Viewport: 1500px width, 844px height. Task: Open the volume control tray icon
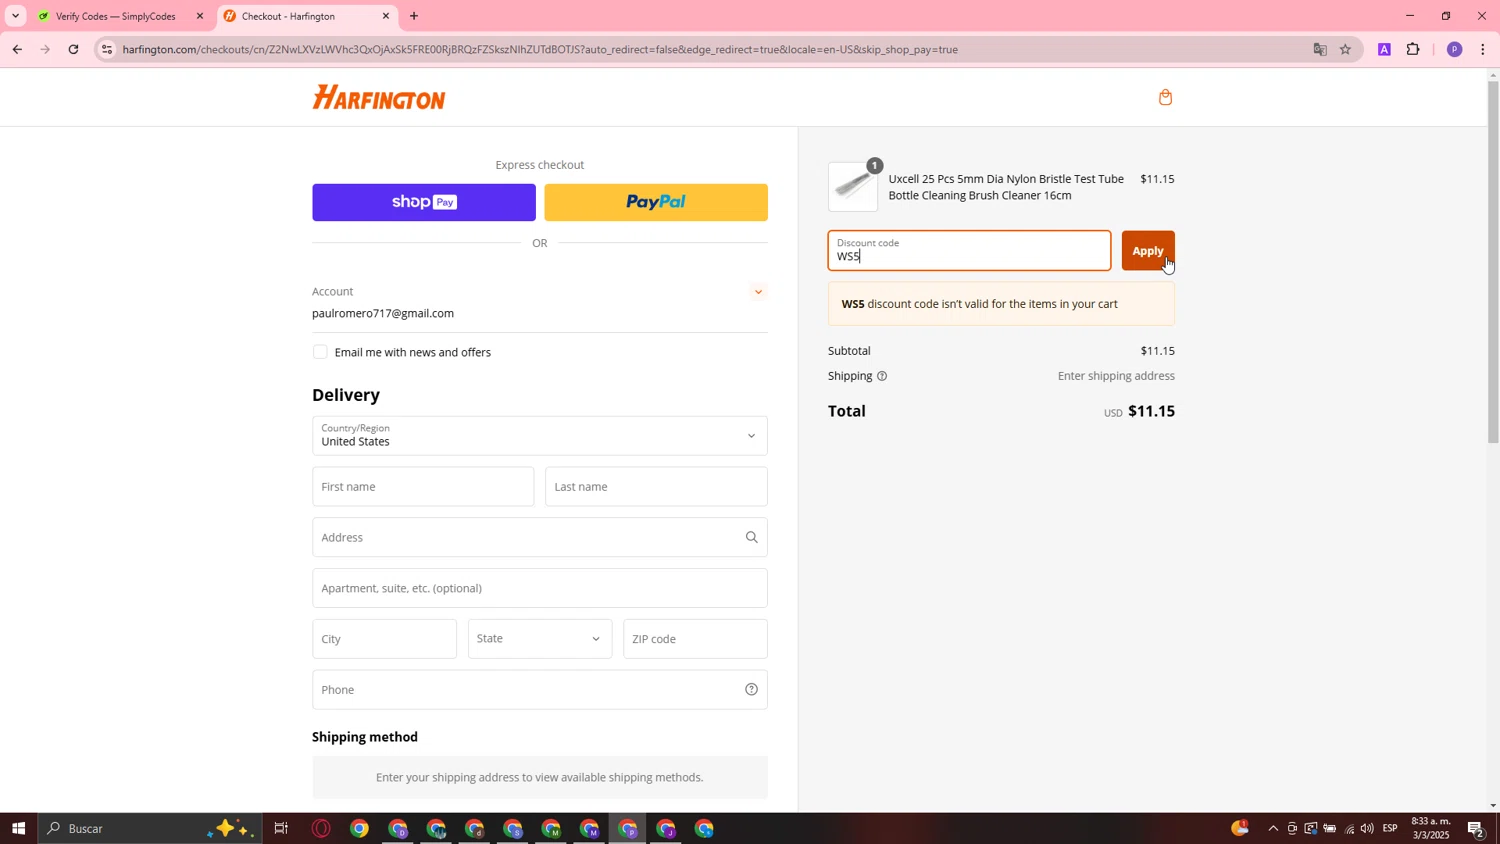point(1367,828)
